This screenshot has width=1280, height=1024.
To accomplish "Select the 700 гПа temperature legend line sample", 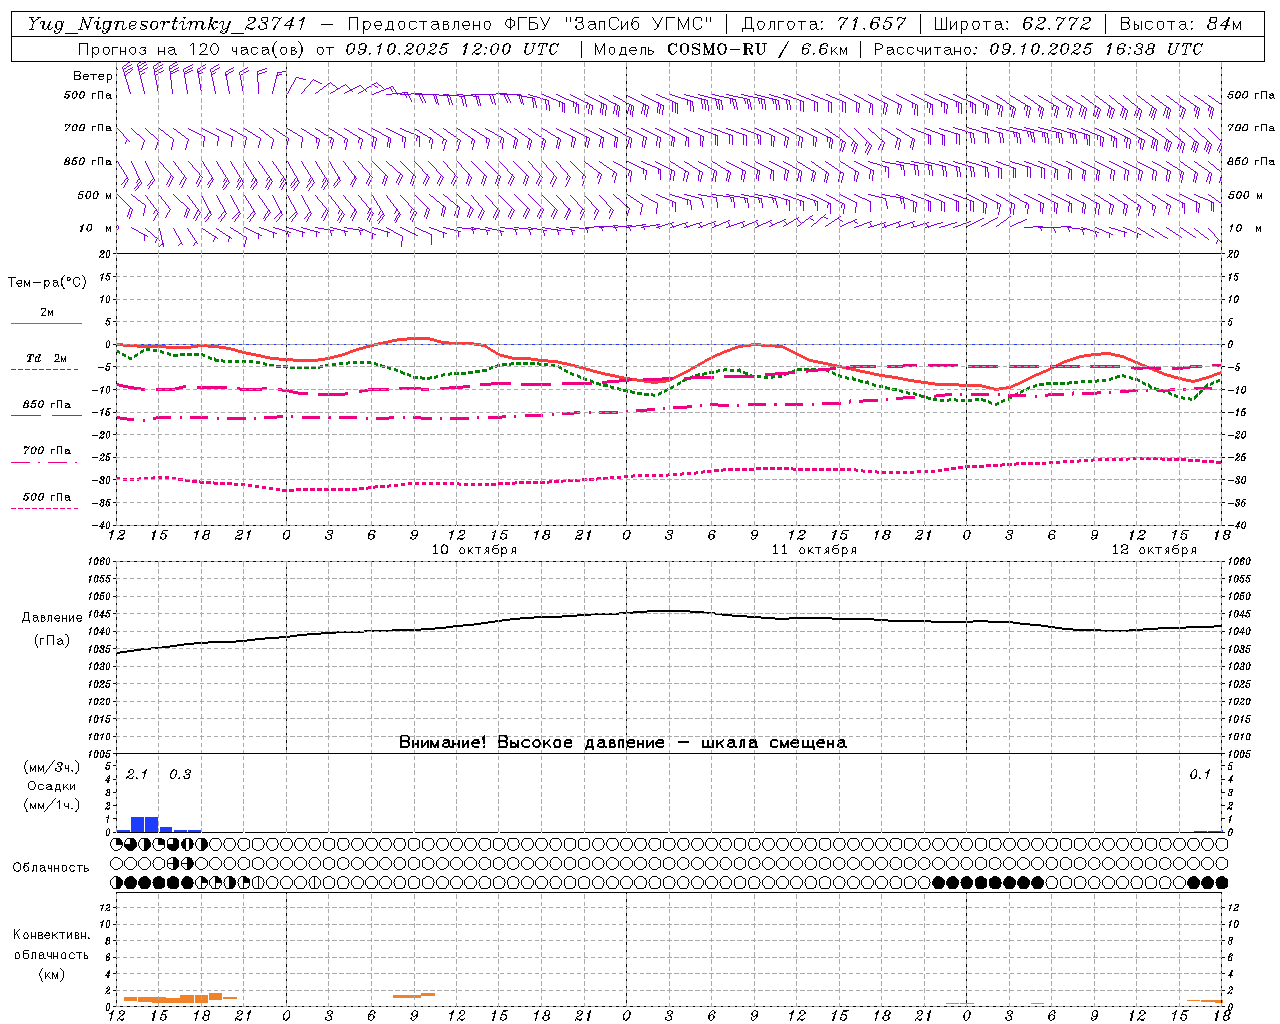I will (x=46, y=462).
